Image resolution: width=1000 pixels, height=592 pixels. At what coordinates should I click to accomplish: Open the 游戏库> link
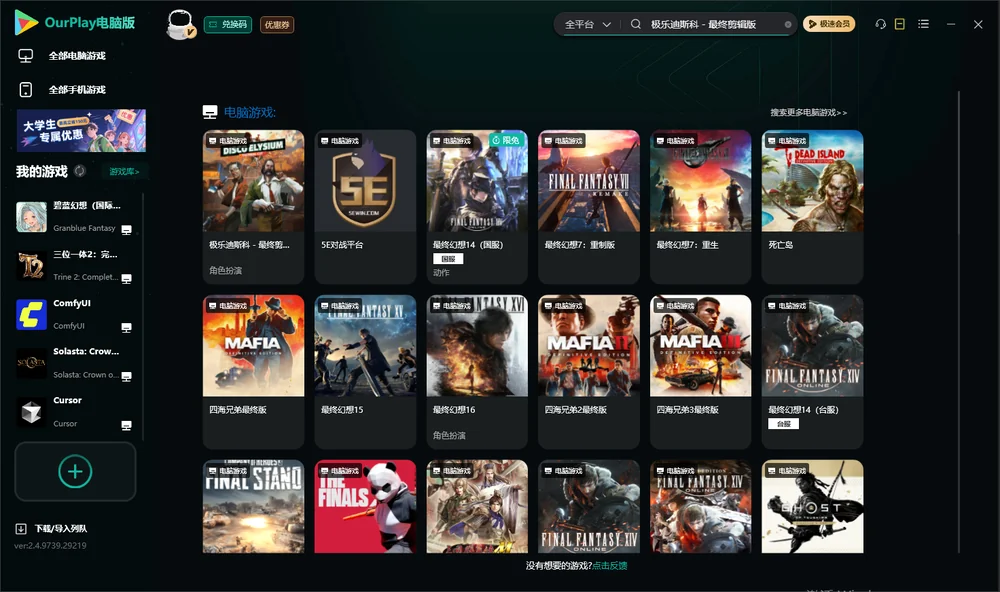[x=124, y=171]
